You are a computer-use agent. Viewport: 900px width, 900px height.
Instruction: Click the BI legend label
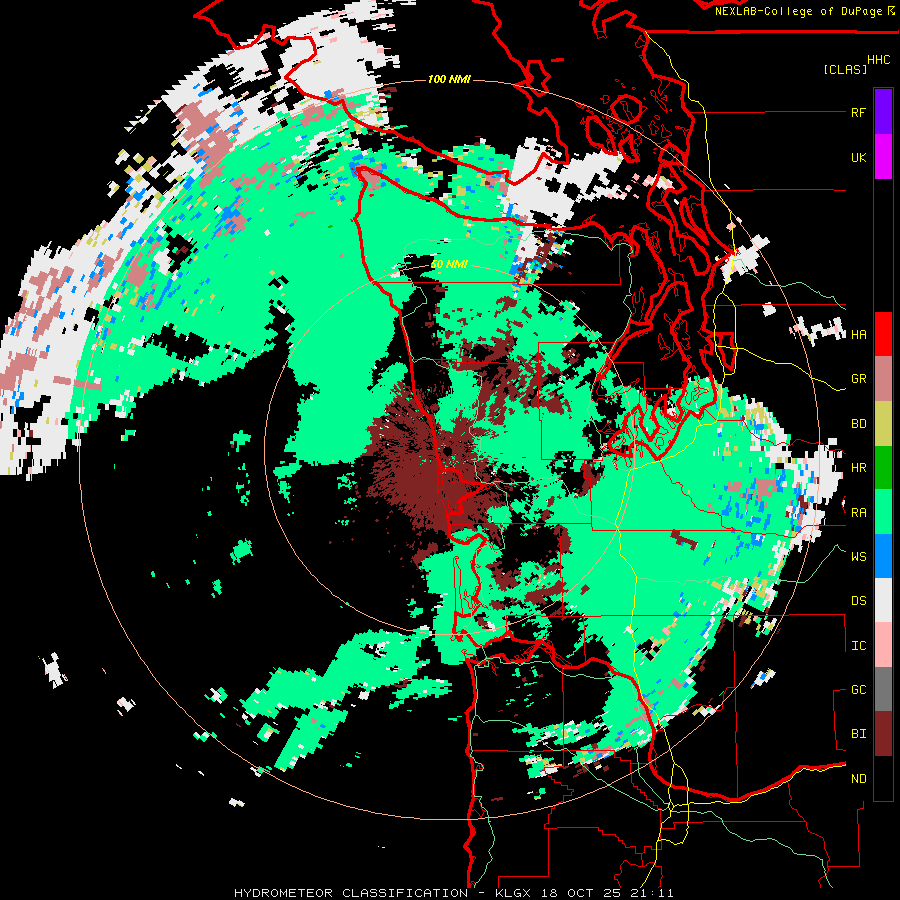pos(858,734)
